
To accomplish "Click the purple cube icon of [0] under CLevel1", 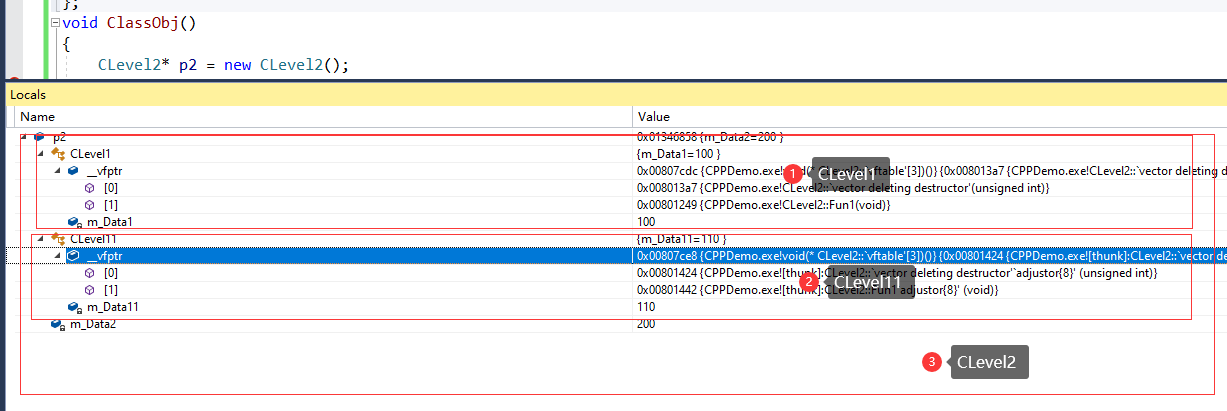I will point(90,188).
